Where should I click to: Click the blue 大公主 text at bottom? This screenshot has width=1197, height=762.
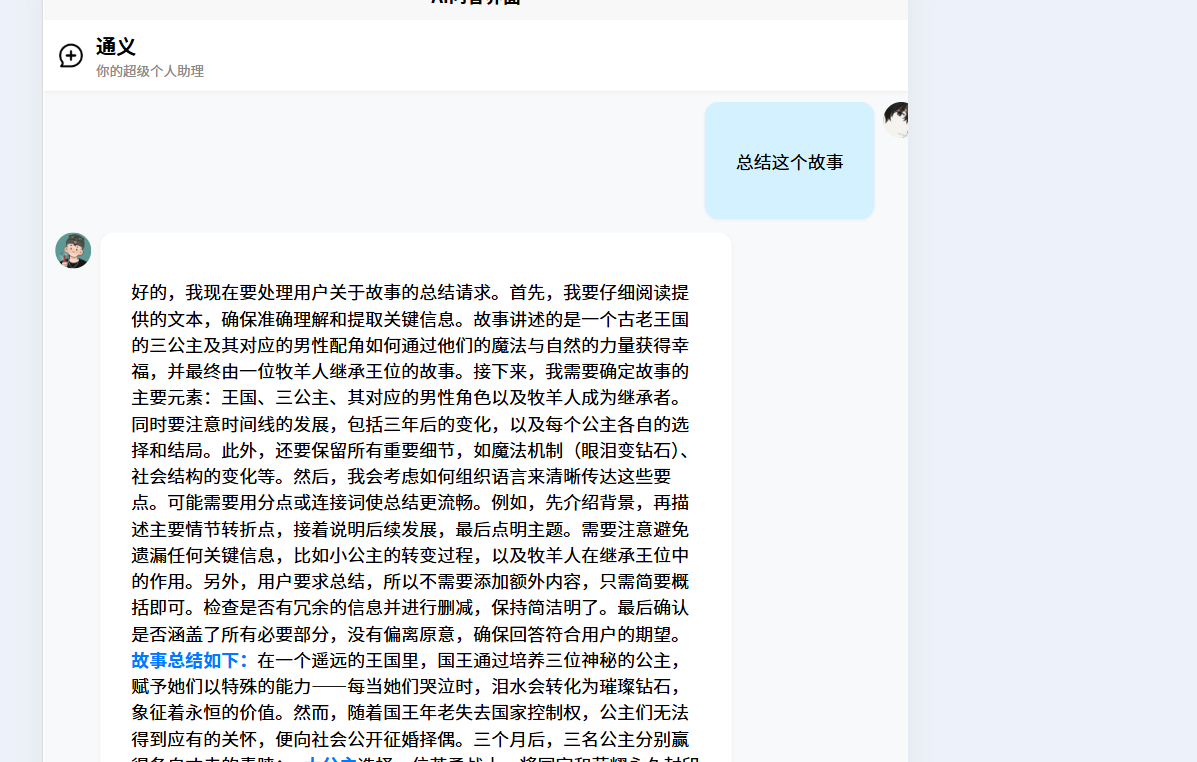[x=330, y=758]
